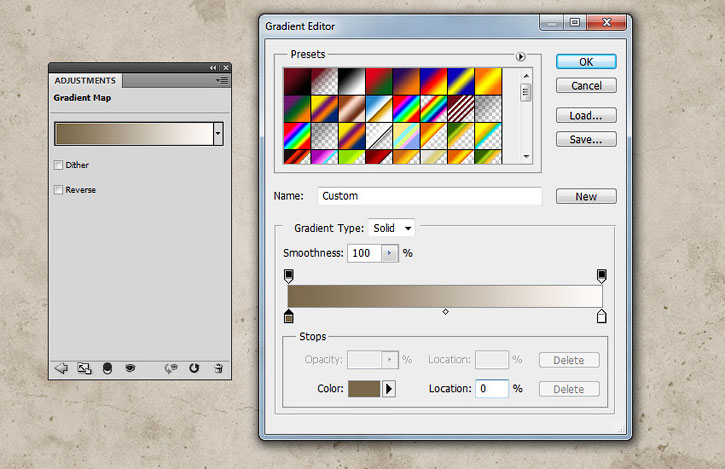This screenshot has height=469, width=725.
Task: Toggle layer visibility eye icon in Adjustments panel
Action: click(x=130, y=368)
